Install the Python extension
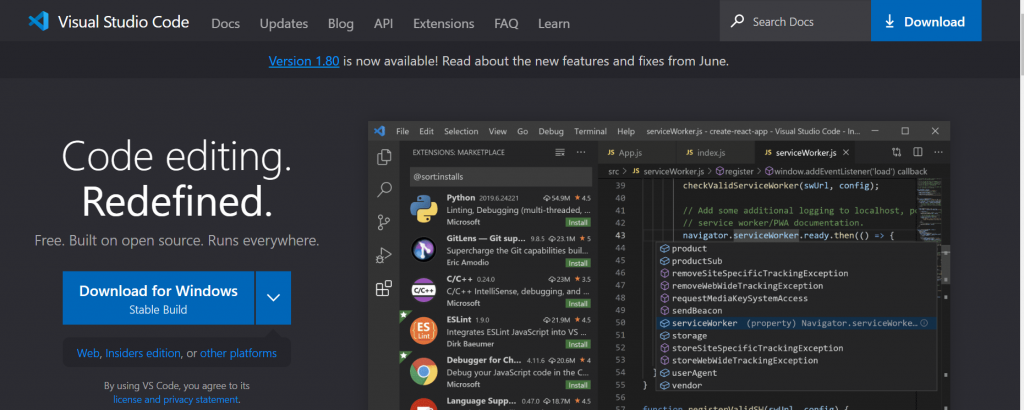The height and width of the screenshot is (410, 1024). pyautogui.click(x=578, y=223)
